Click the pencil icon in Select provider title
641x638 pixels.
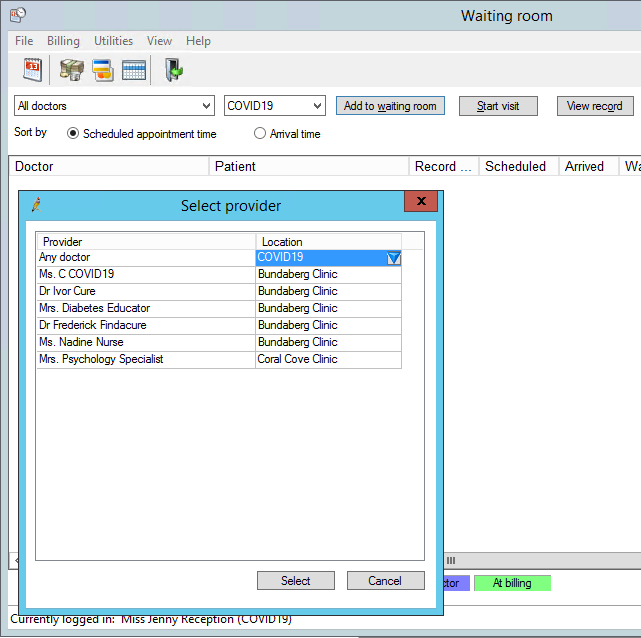point(36,205)
